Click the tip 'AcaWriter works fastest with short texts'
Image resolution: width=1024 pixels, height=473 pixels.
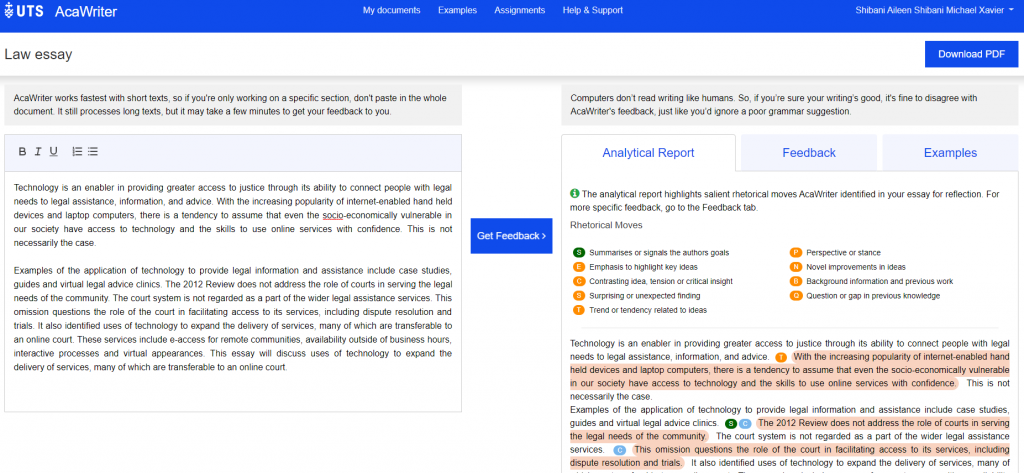pyautogui.click(x=233, y=105)
